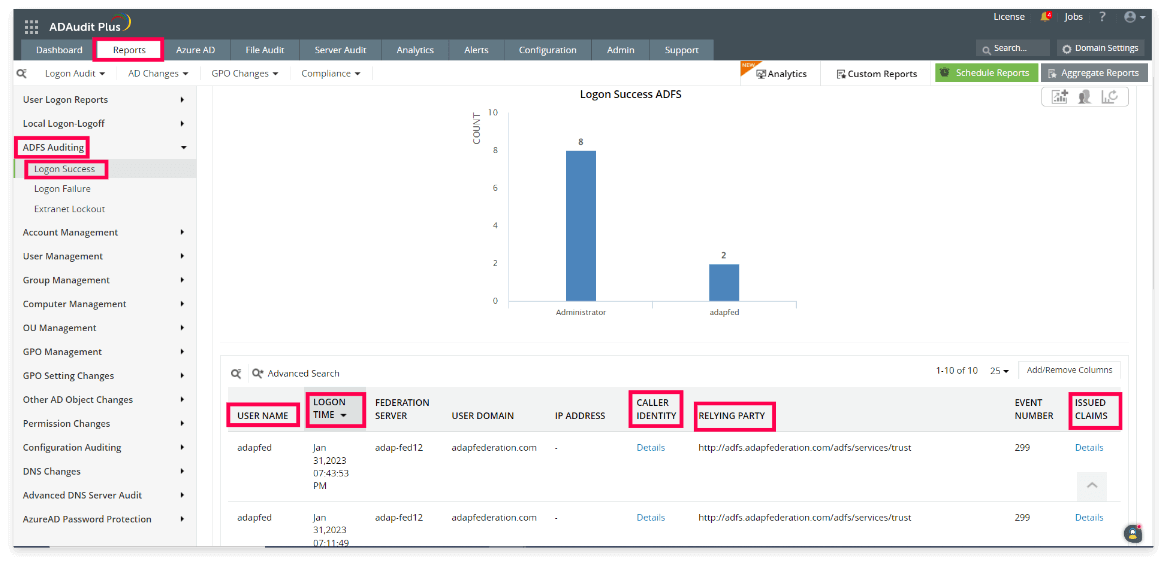The image size is (1168, 566).
Task: Open the Compliance dropdown
Action: point(331,74)
